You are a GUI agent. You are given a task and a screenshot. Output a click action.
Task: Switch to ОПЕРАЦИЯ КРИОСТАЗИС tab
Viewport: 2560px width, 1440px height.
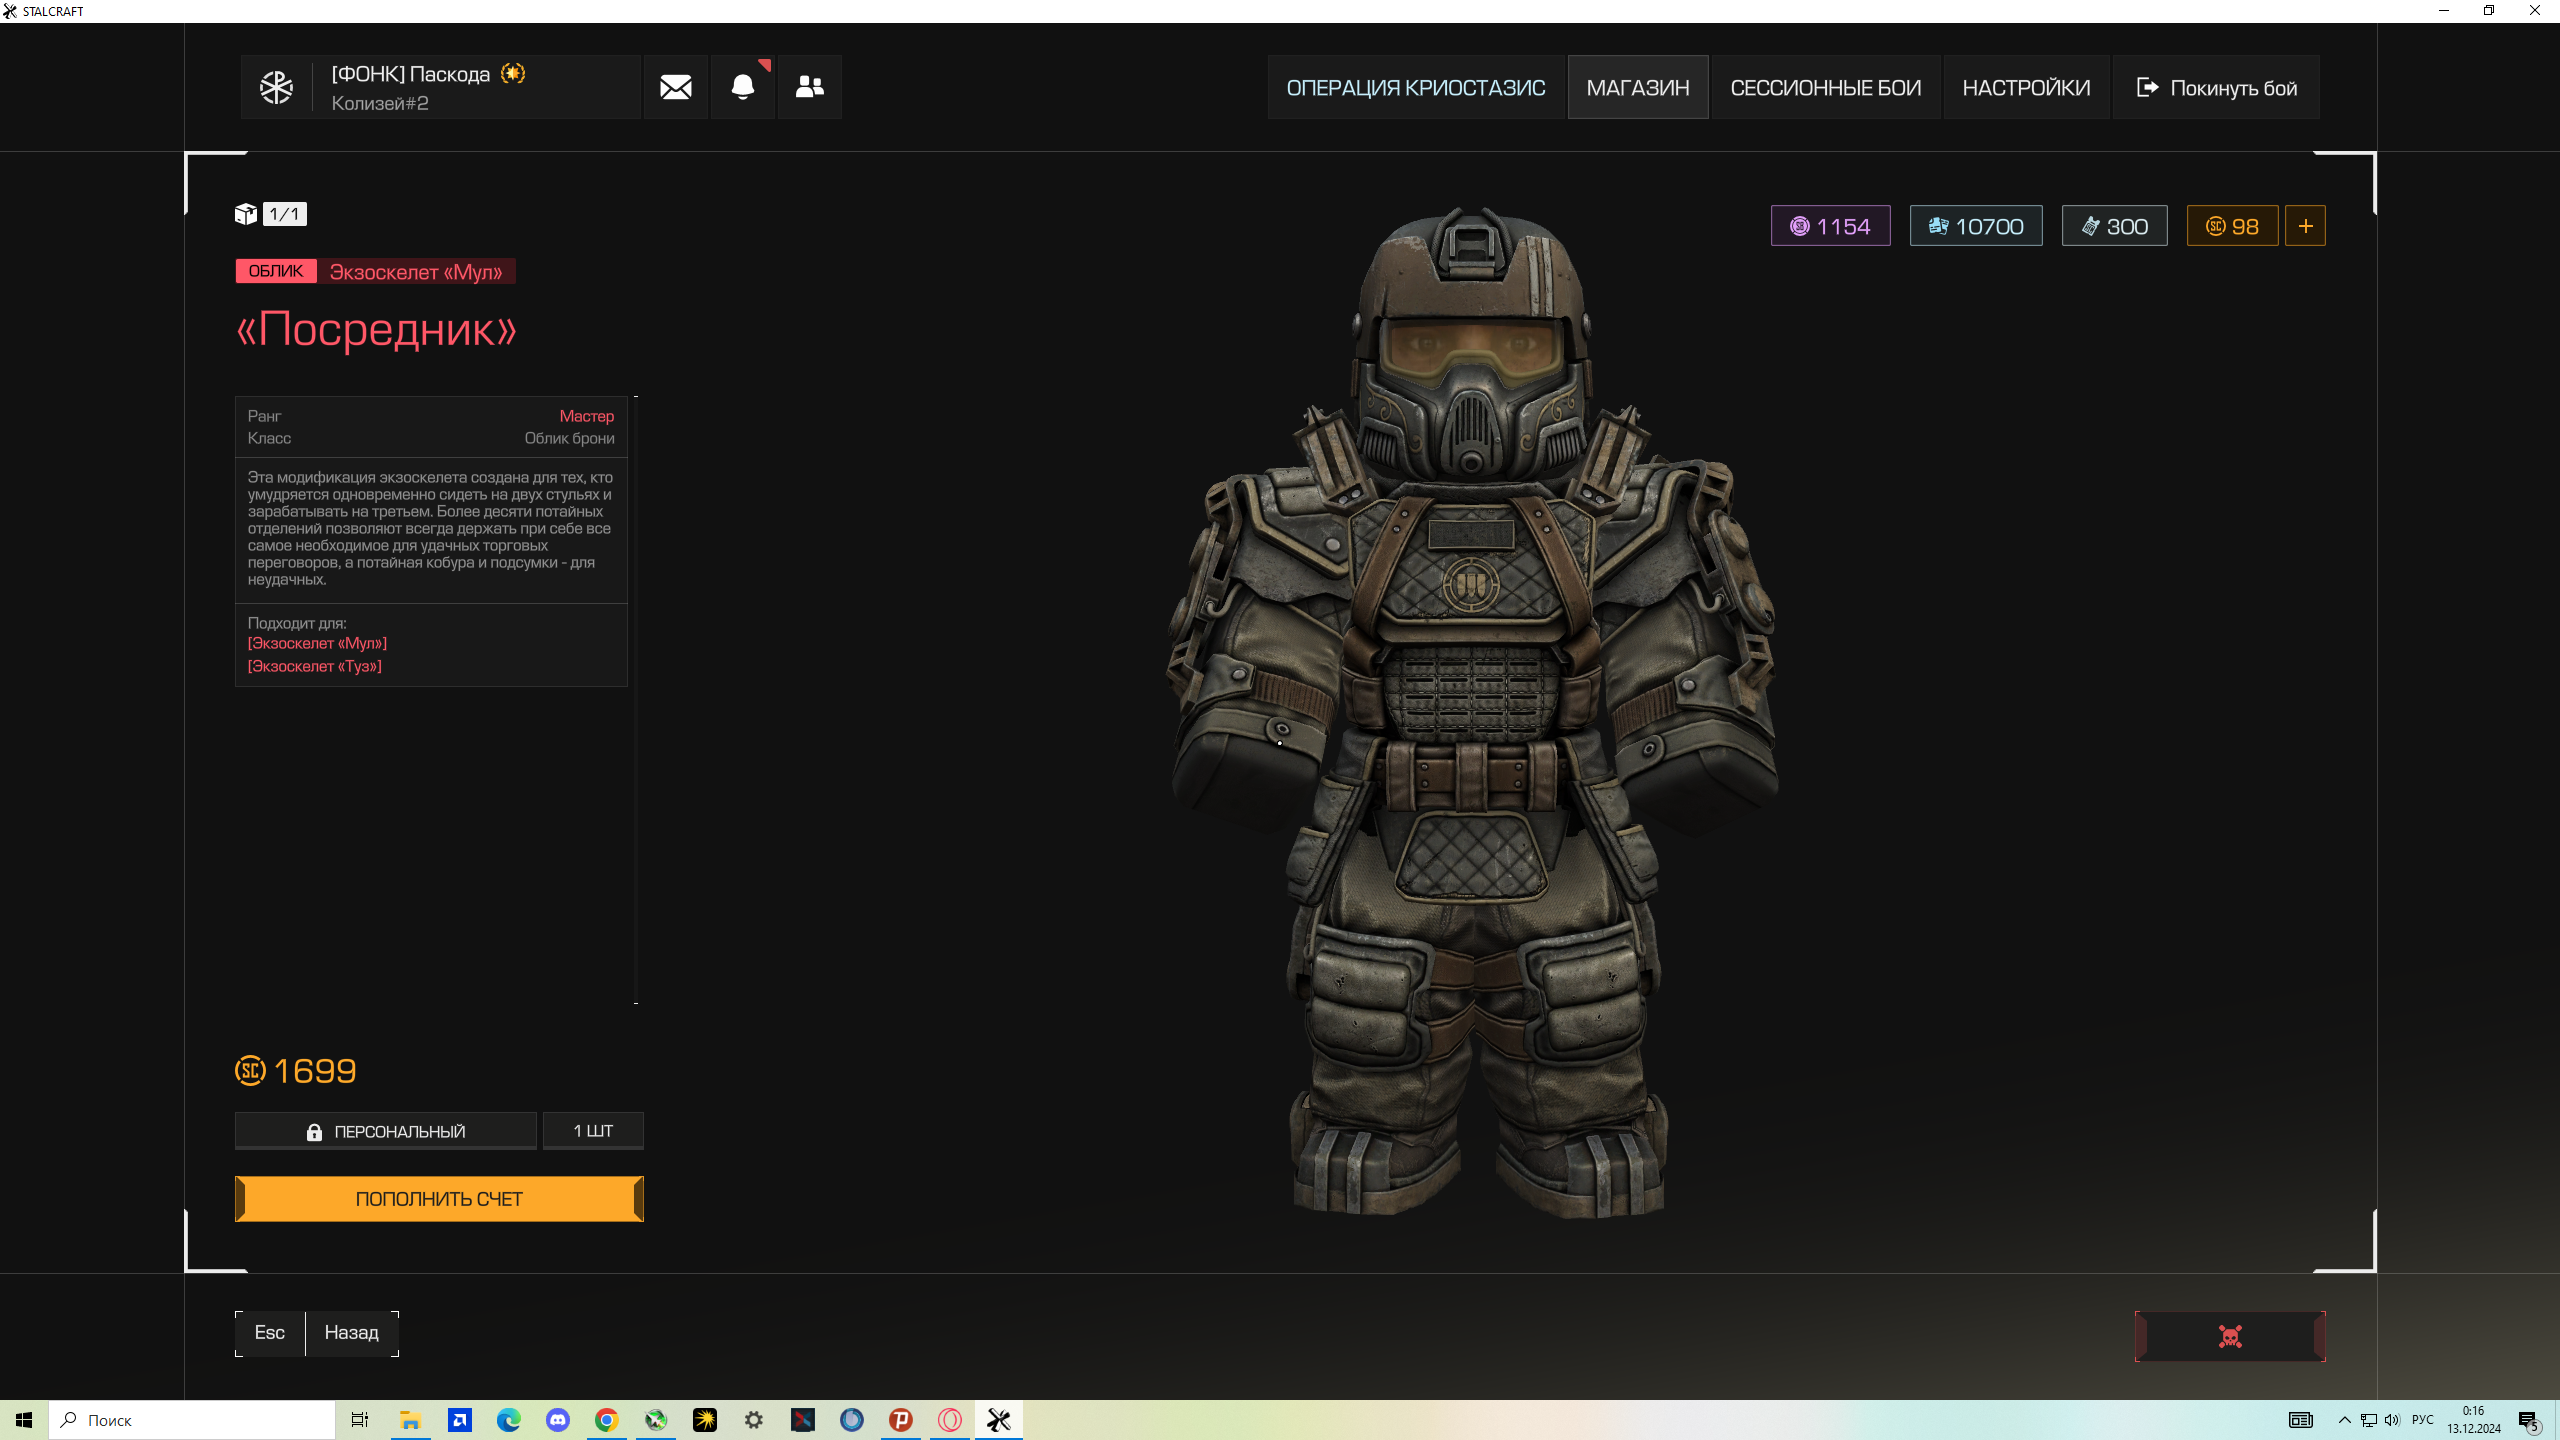click(x=1416, y=87)
